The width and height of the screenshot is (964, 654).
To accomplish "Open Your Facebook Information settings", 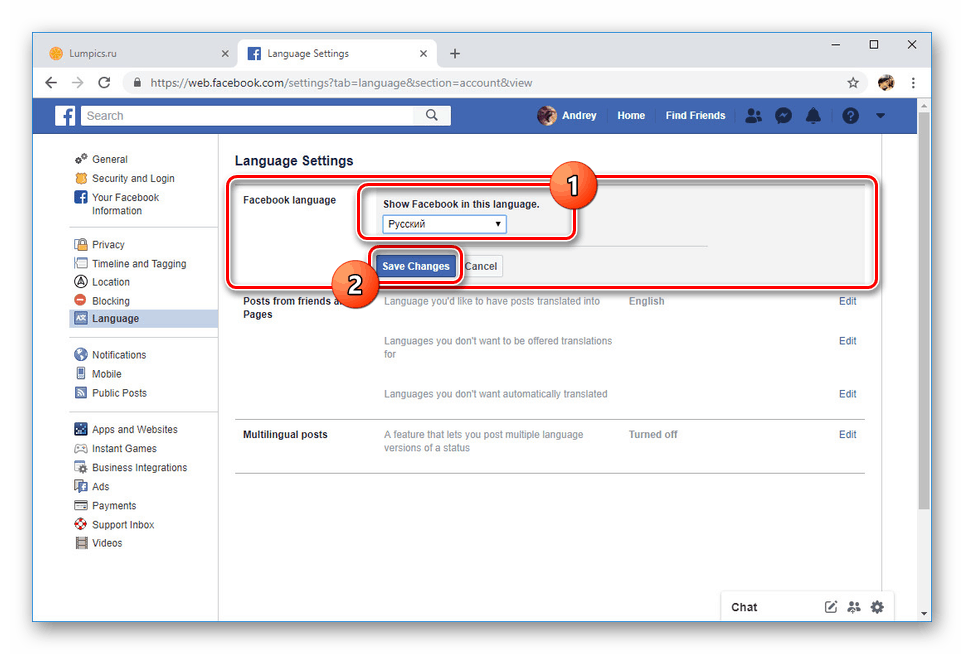I will pyautogui.click(x=125, y=204).
